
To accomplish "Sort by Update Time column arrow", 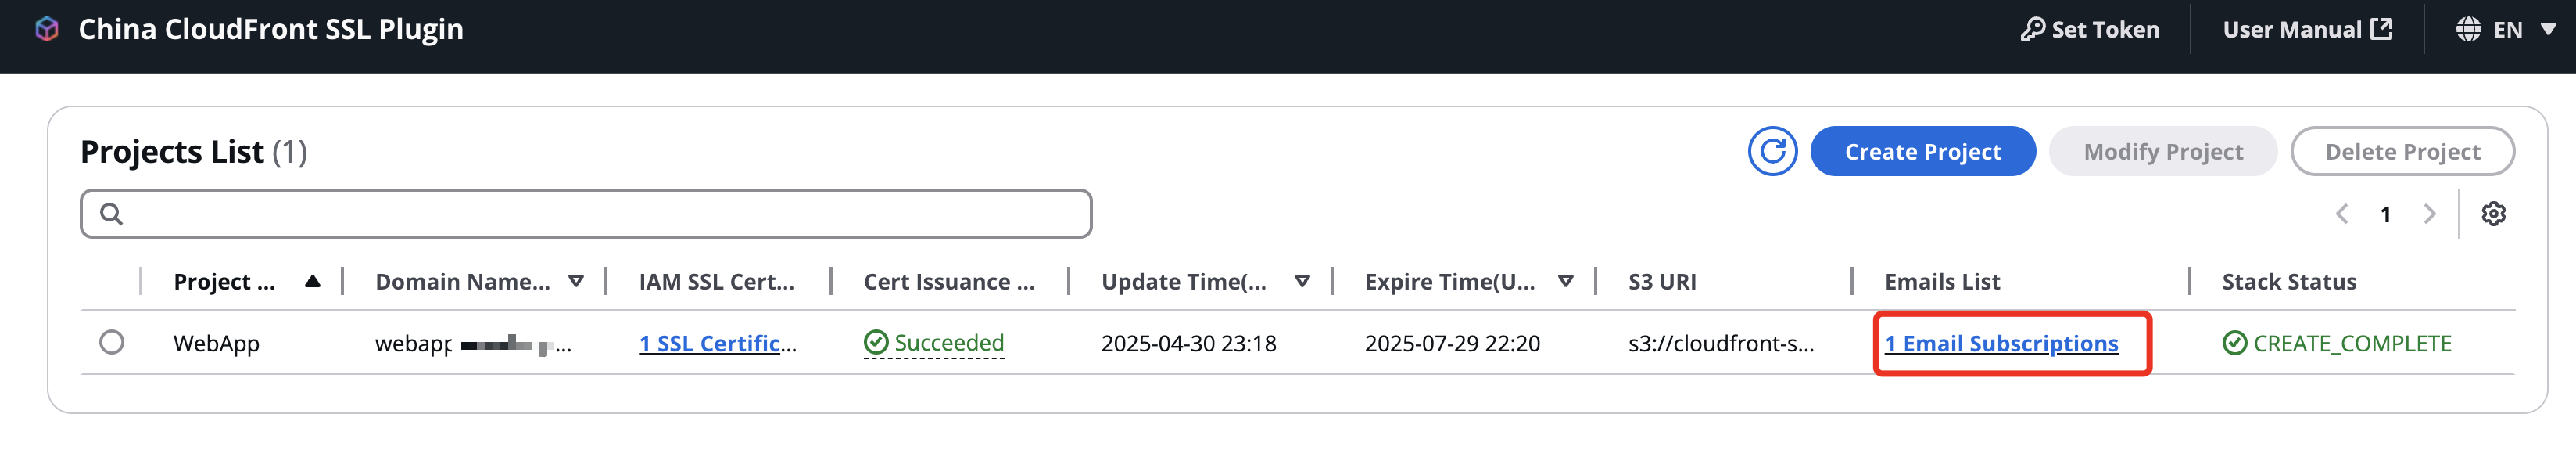I will tap(1302, 281).
